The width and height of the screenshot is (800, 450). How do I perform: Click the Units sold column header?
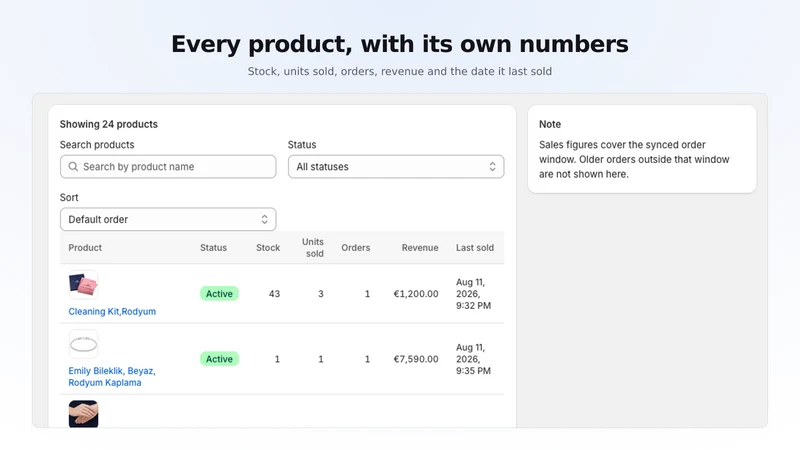click(313, 247)
